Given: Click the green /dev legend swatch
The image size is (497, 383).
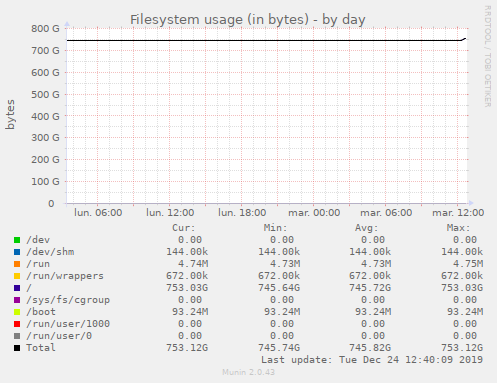Looking at the screenshot, I should point(17,240).
